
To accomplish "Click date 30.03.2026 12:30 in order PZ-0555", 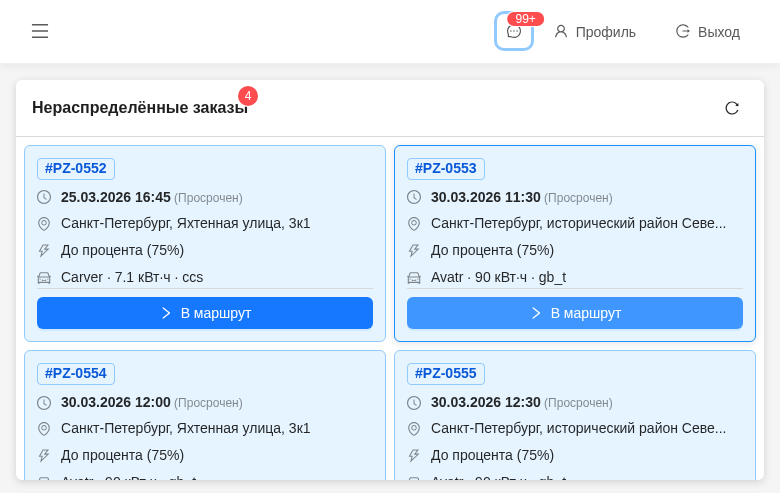I will tap(486, 402).
